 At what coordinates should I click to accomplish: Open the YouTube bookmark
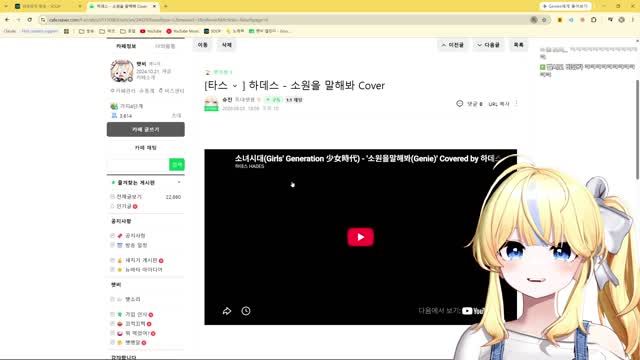click(151, 31)
